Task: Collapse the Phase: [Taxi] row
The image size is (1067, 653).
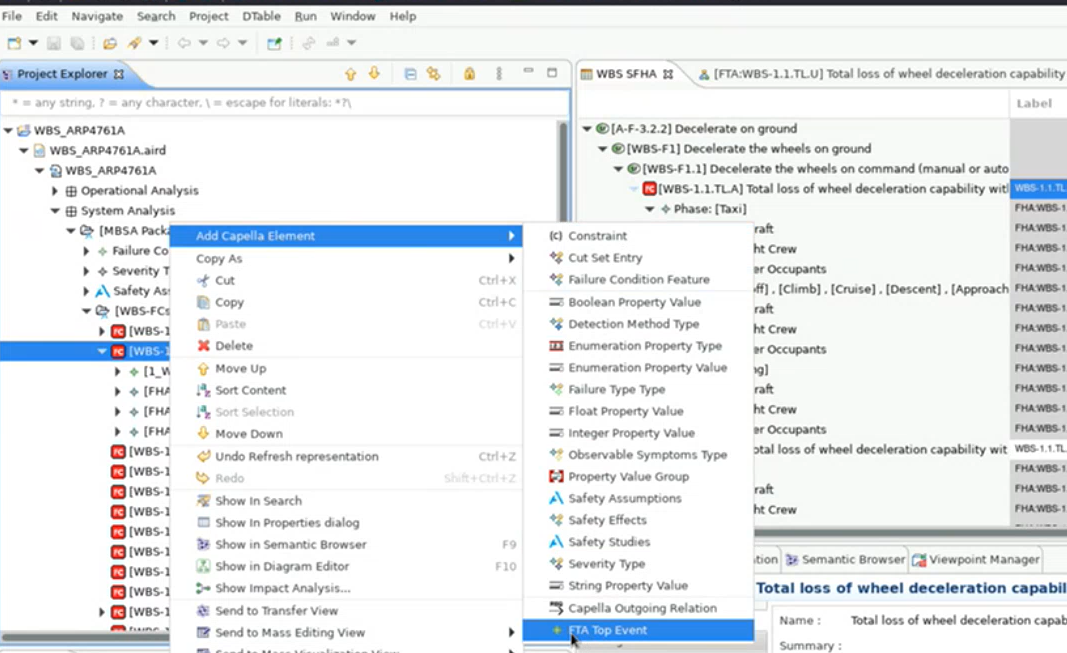Action: (x=650, y=209)
